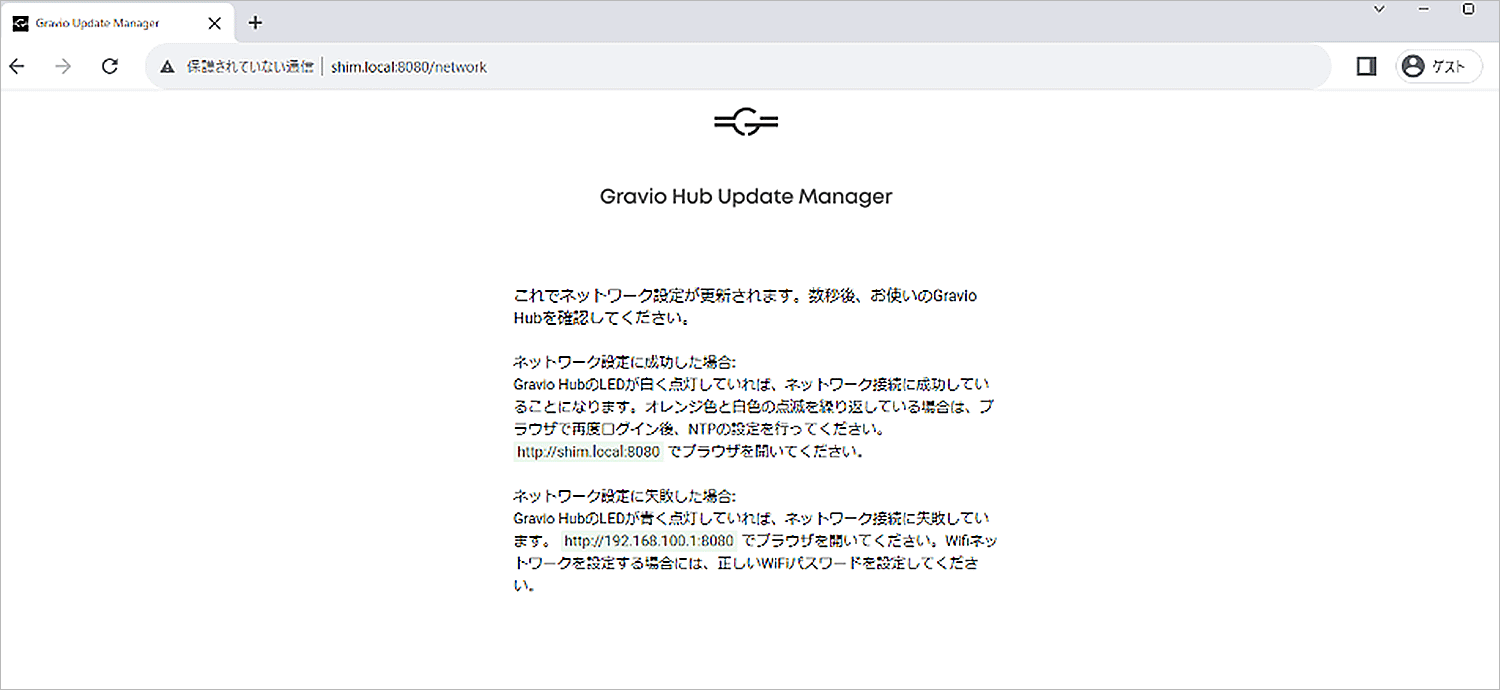Close the Gravio Update Manager tab
Screen dimensions: 1500x690
click(x=214, y=23)
